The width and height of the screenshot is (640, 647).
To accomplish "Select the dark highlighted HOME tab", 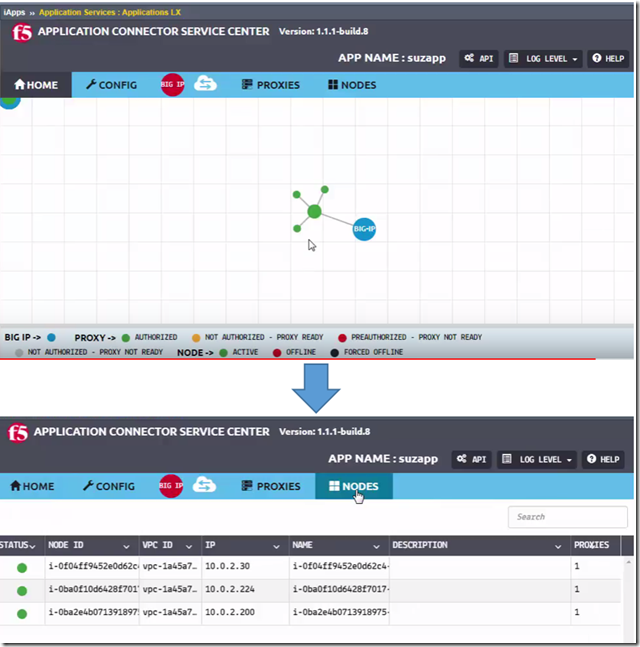I will 35,85.
